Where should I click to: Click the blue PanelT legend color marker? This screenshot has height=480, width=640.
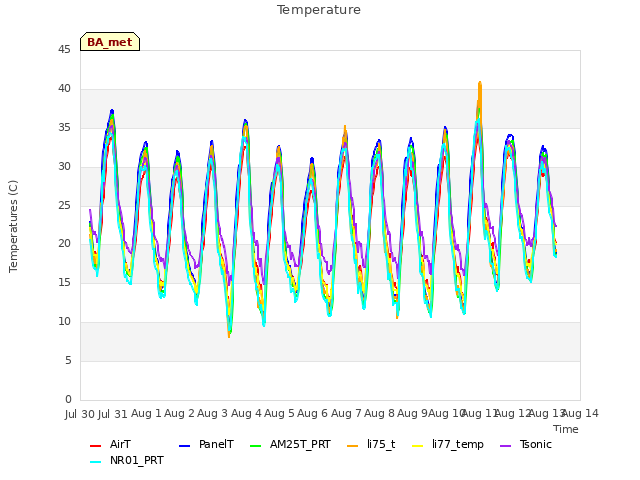184,446
